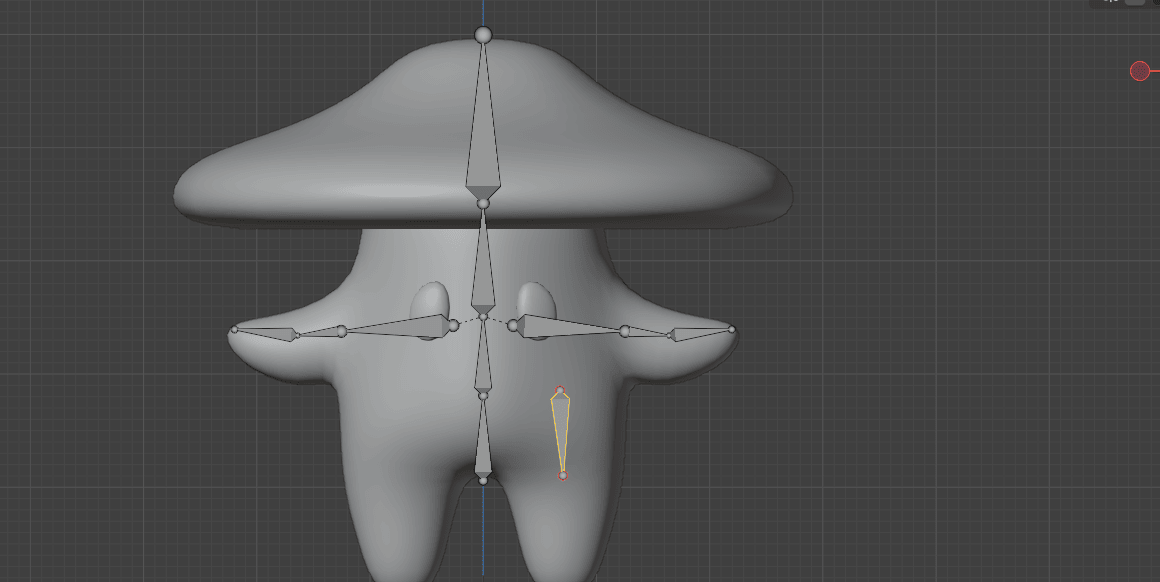1160x582 pixels.
Task: Click the bone tip at the far right hand
Action: pyautogui.click(x=732, y=329)
